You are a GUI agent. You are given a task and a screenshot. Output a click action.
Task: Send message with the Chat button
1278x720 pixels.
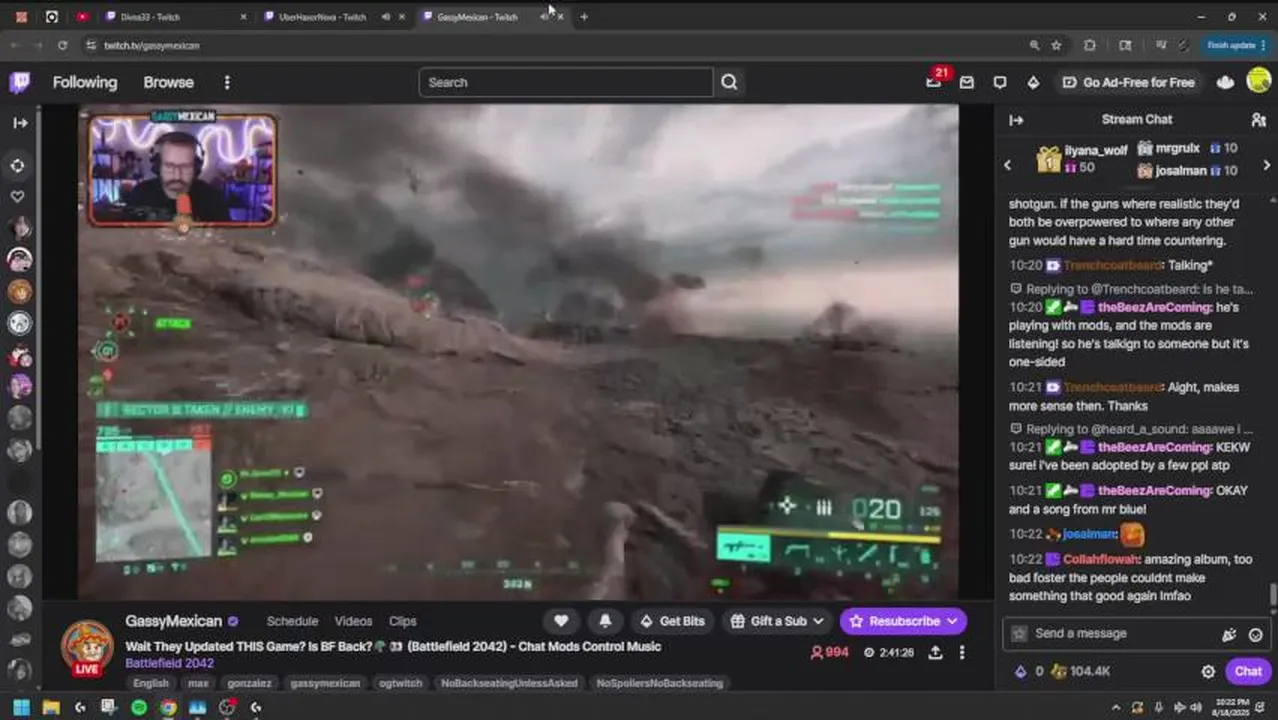1248,672
